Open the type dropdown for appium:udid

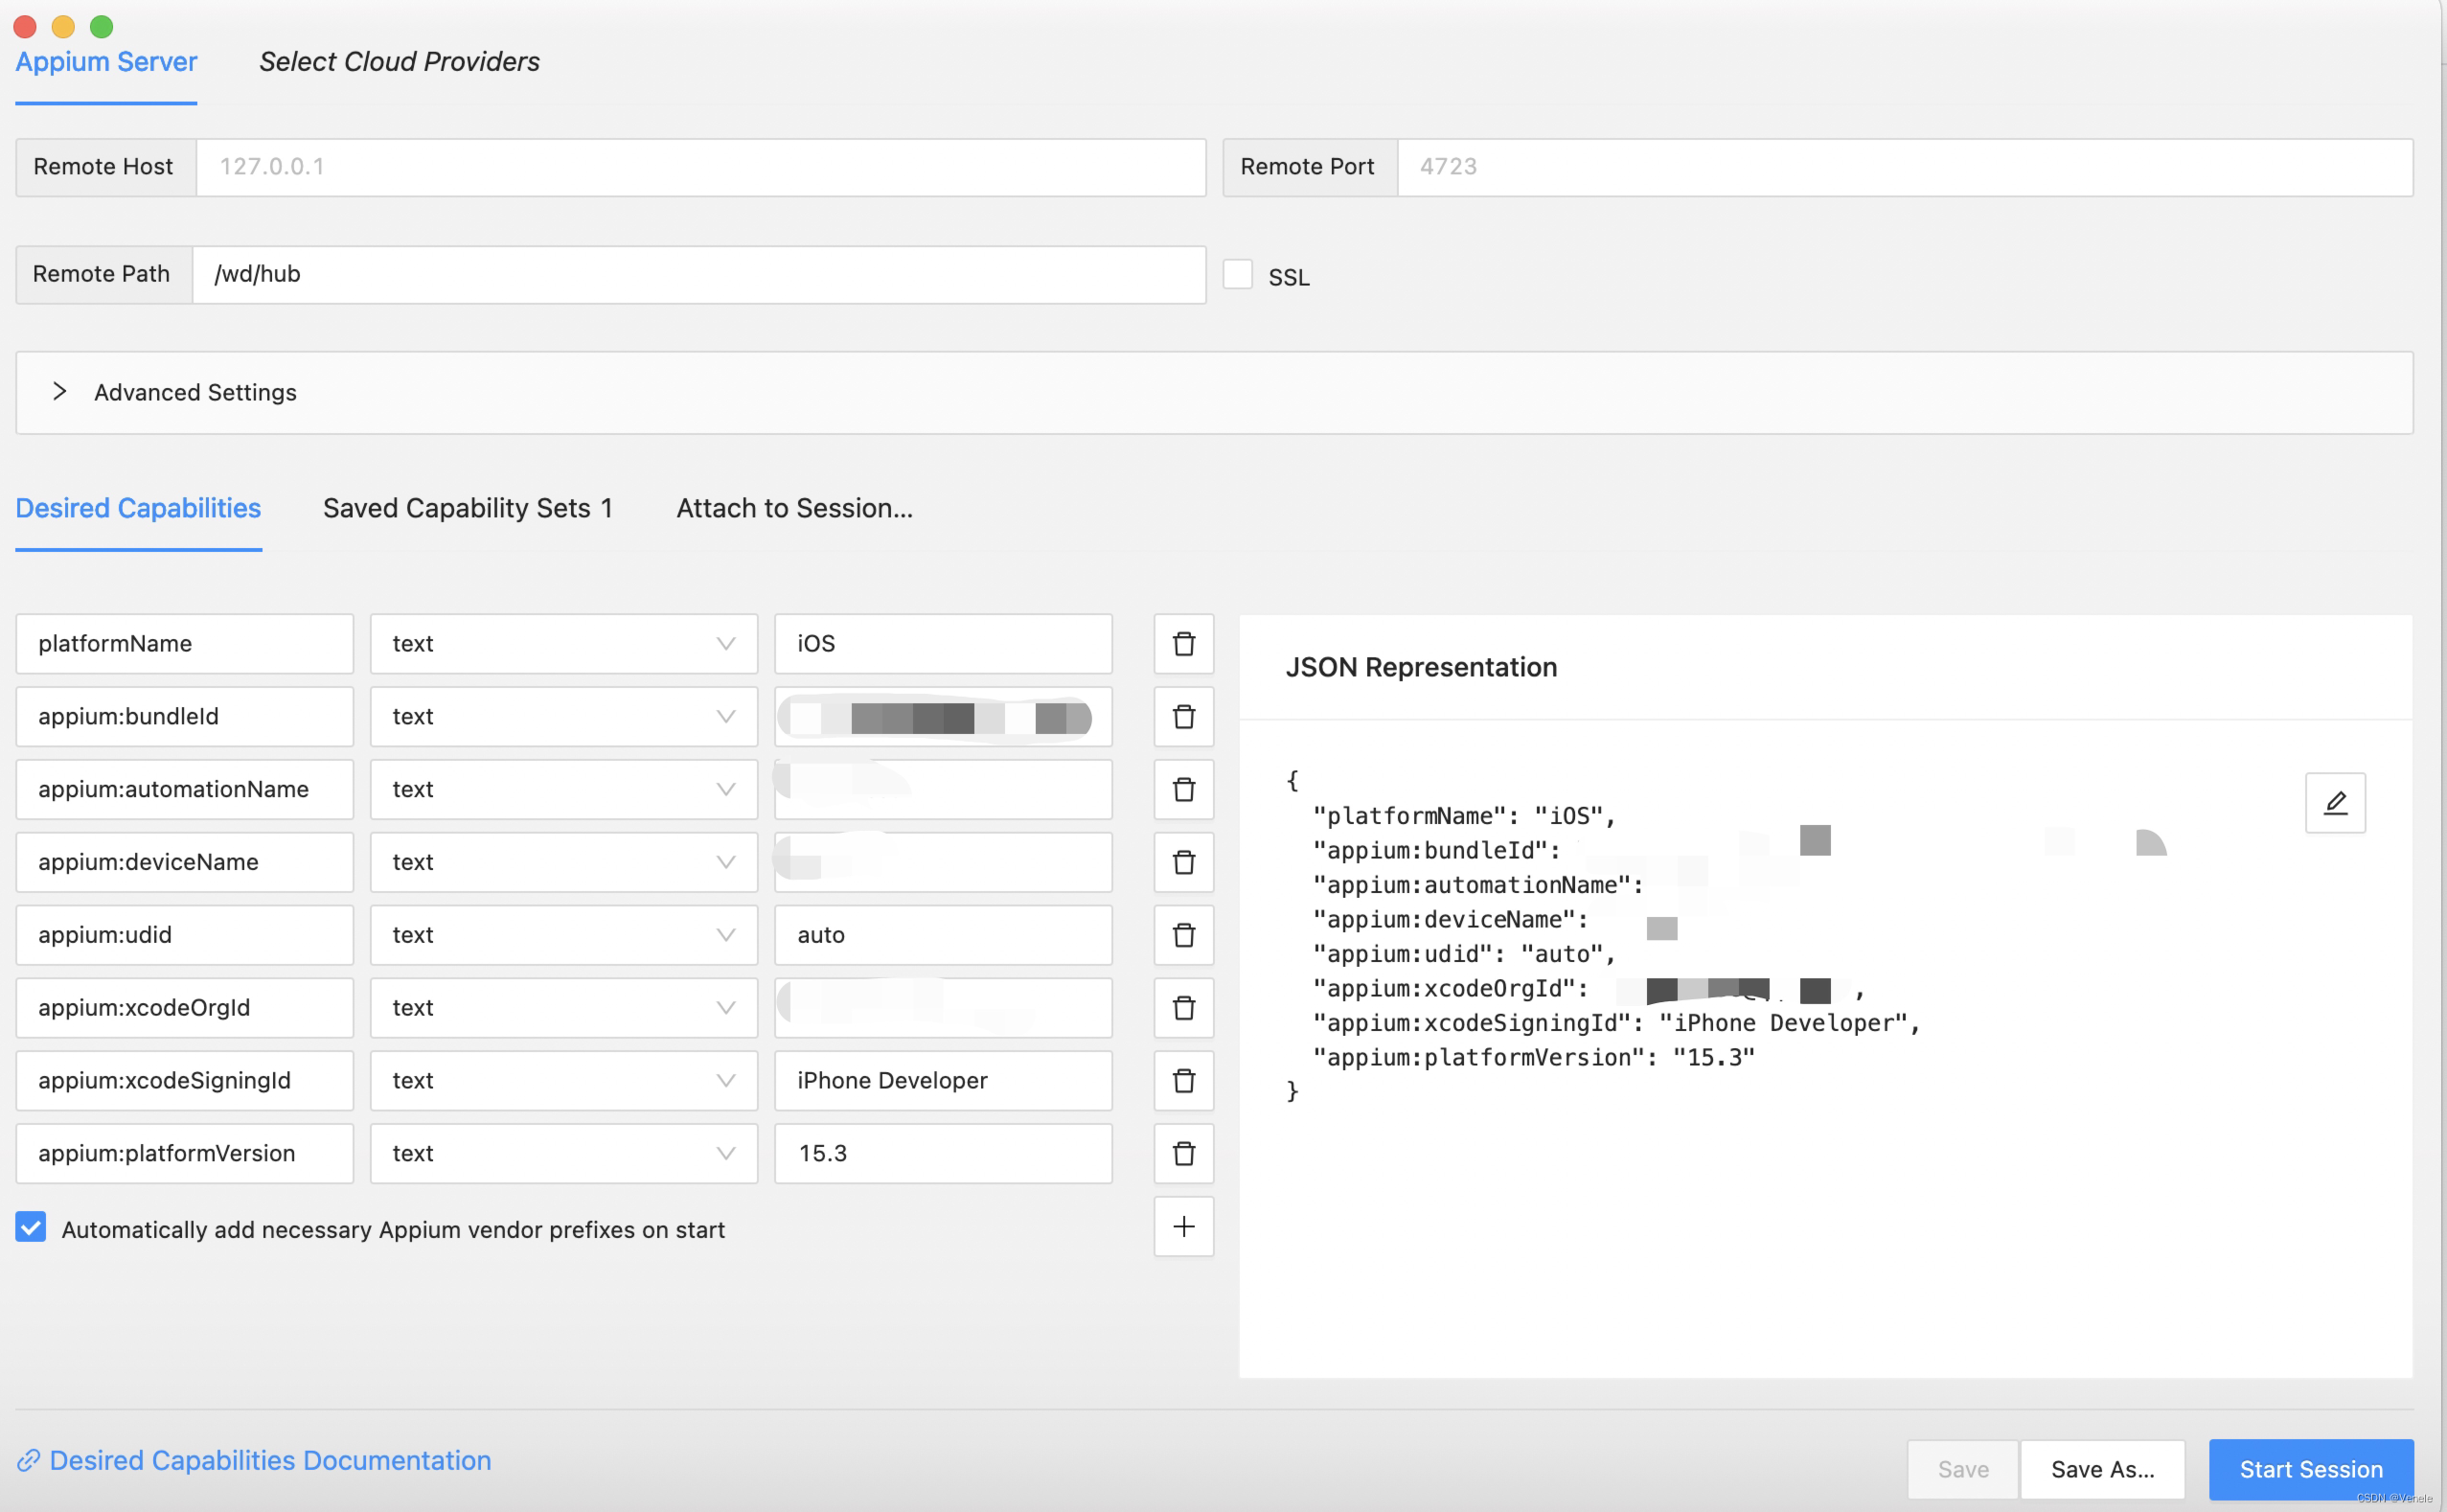(563, 934)
